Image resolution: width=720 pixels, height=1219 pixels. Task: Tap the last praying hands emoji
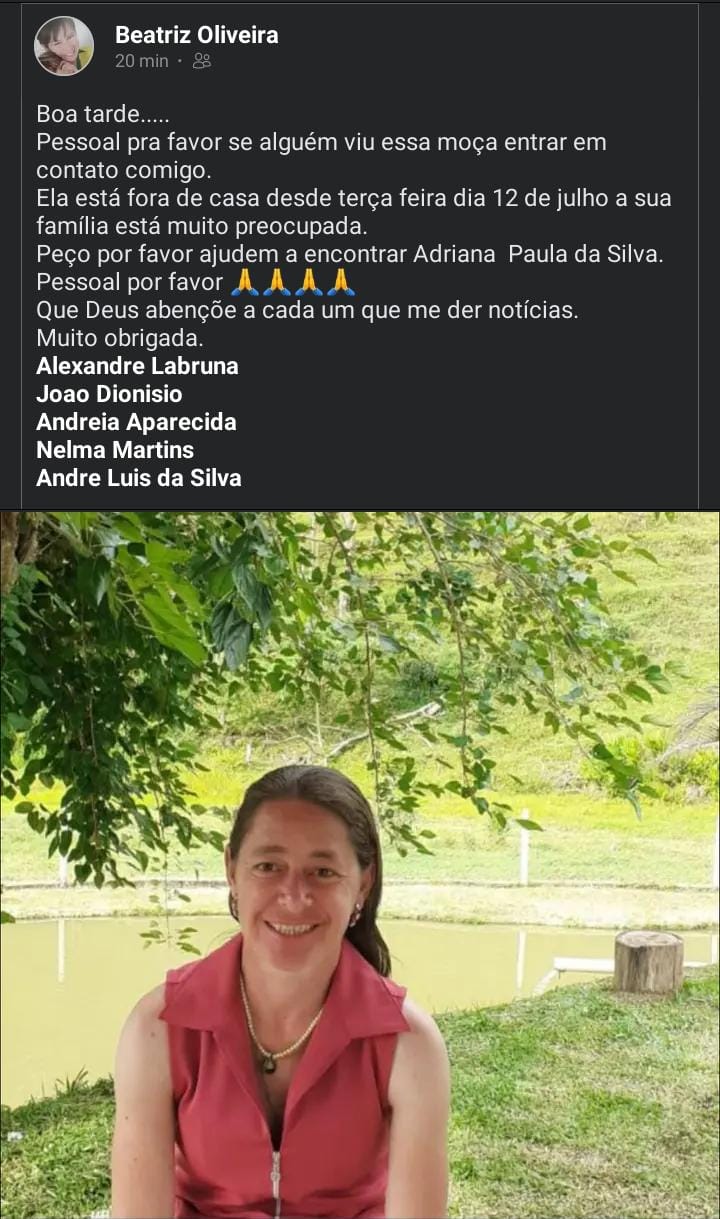[x=341, y=282]
